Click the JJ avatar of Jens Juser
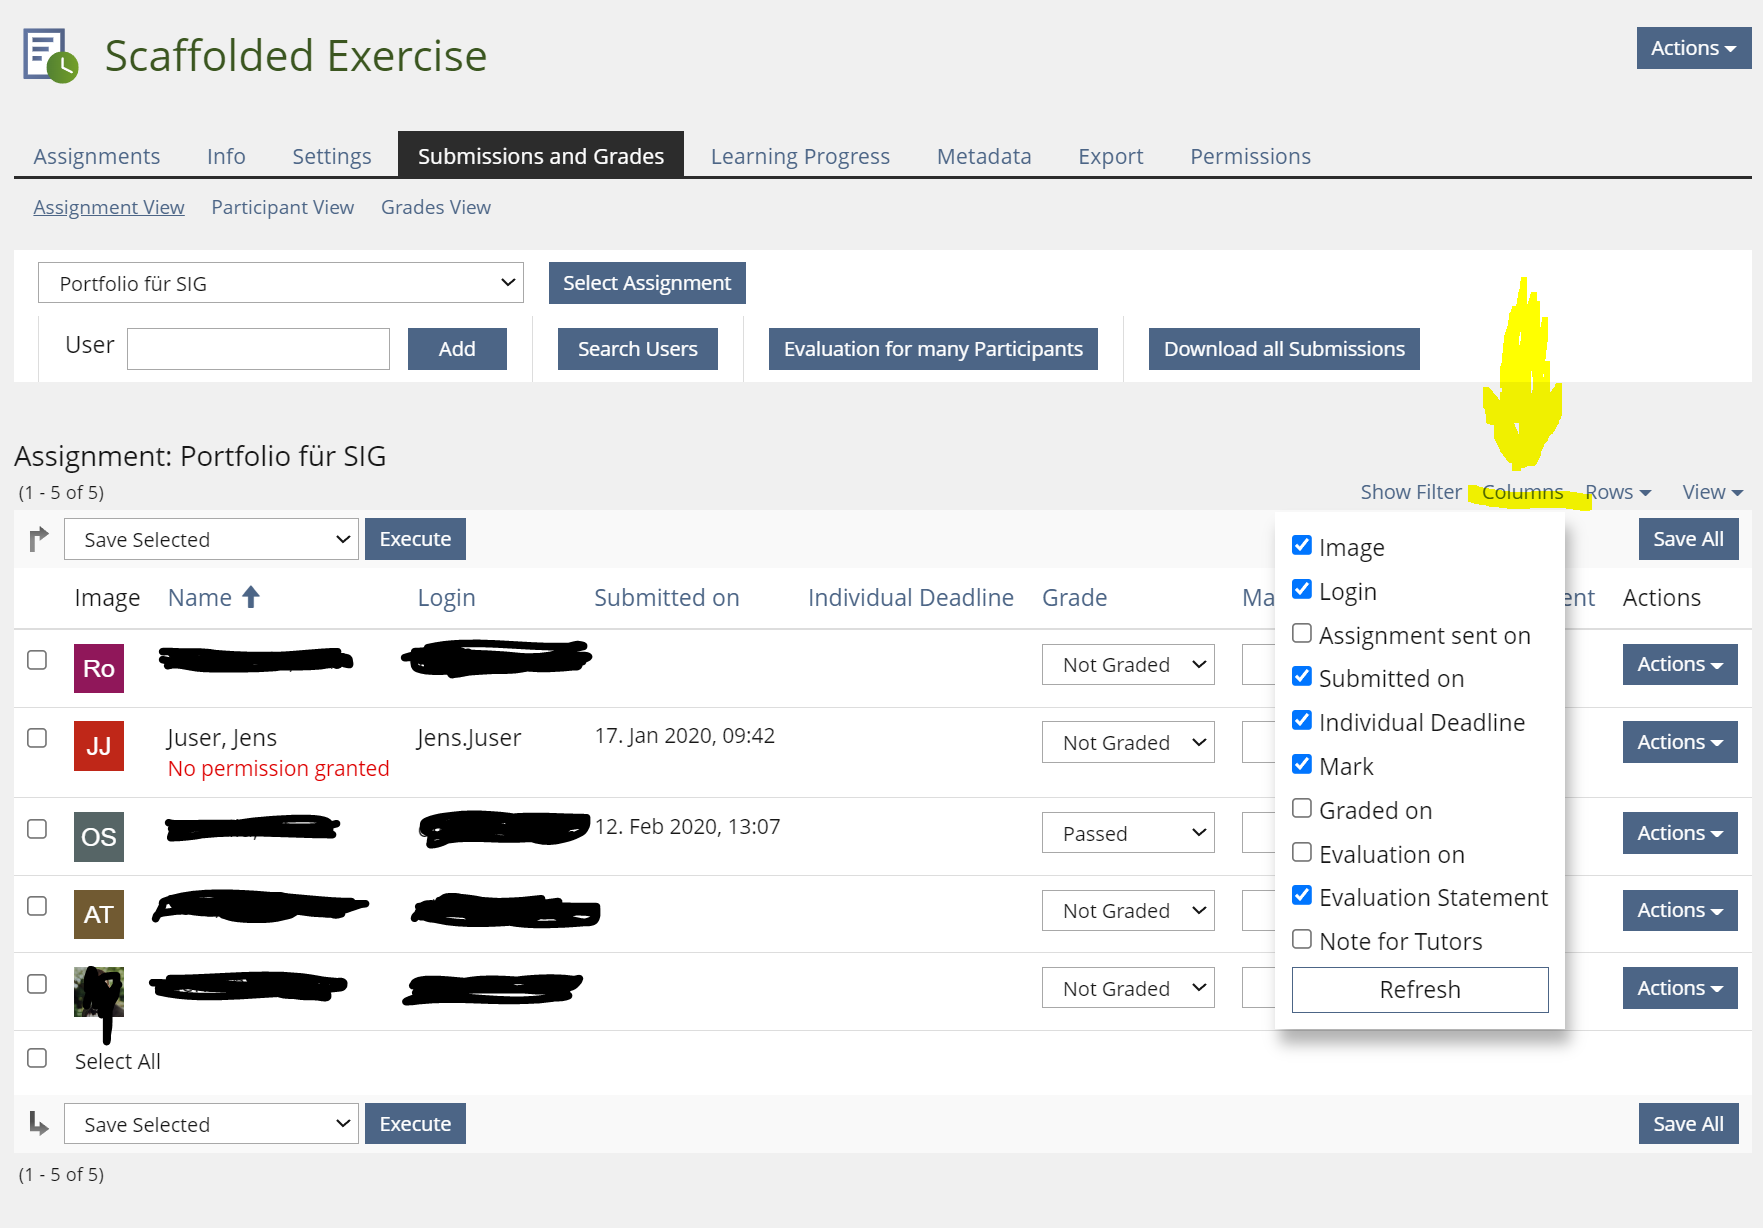1763x1228 pixels. tap(99, 746)
